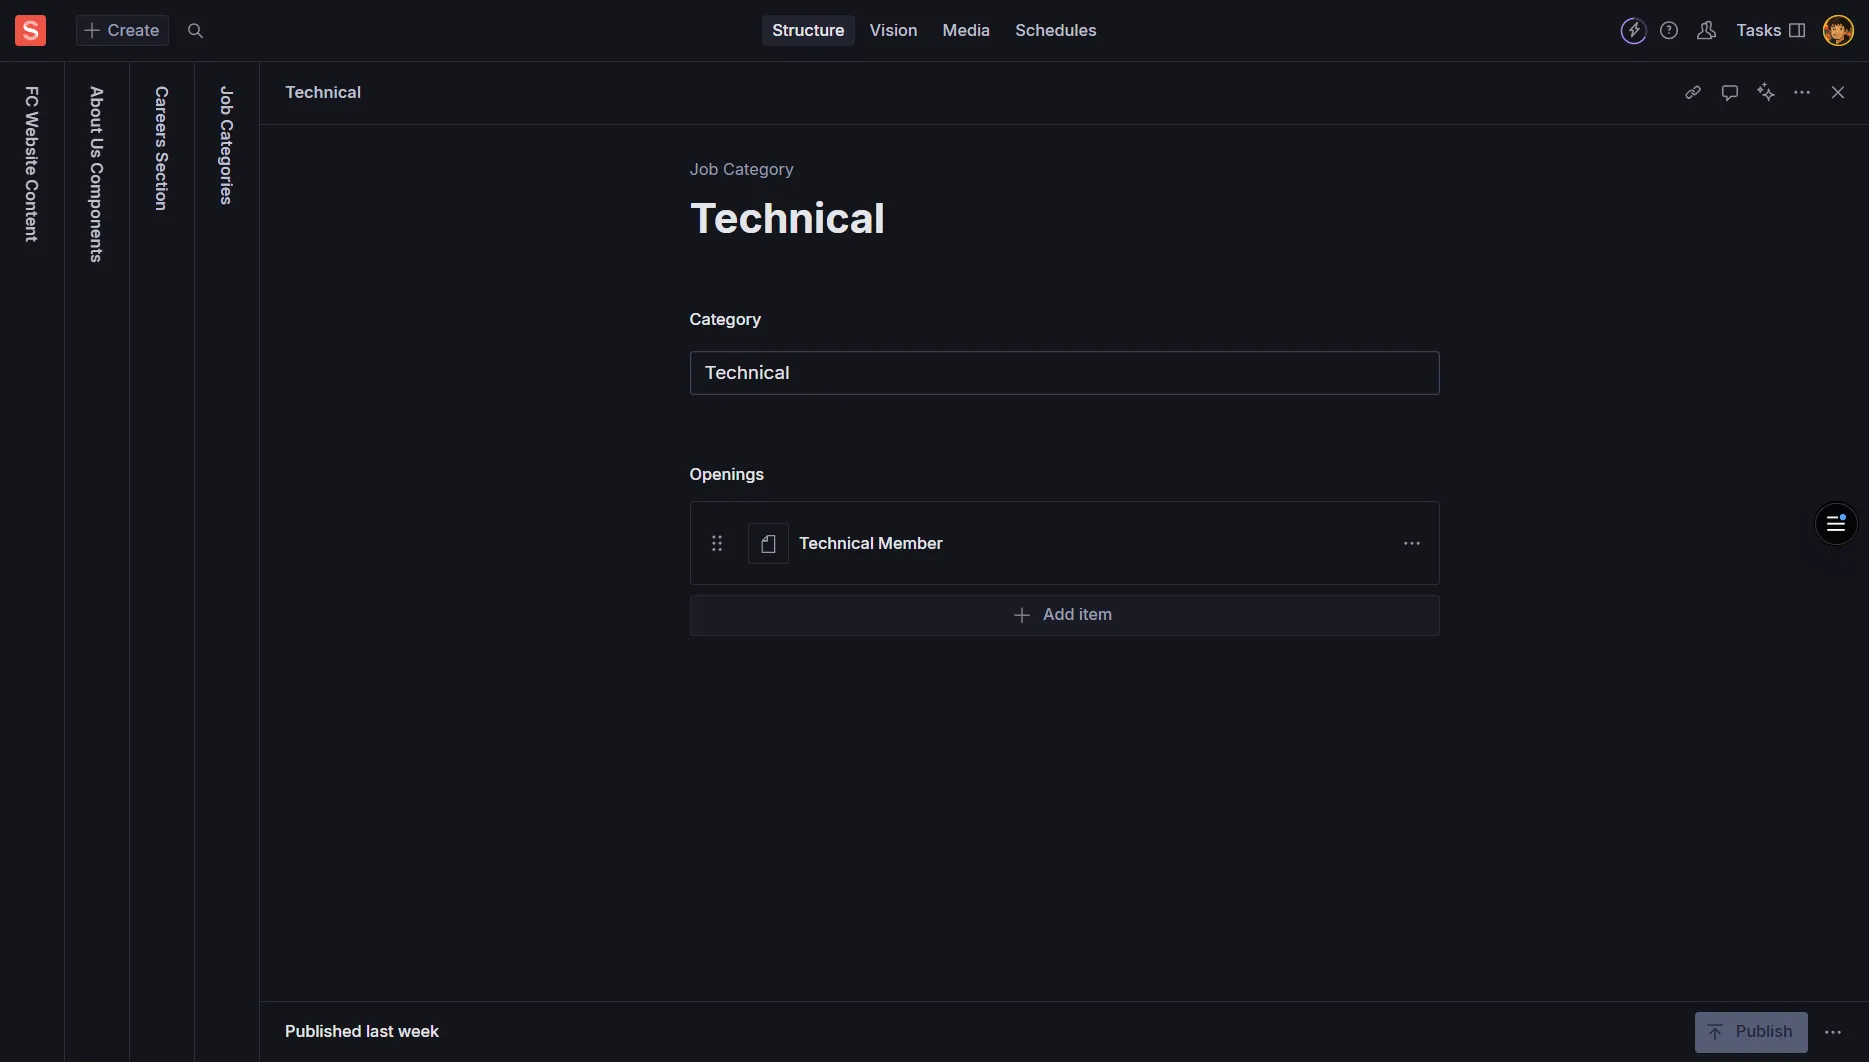
Task: Click the Add item button
Action: tap(1064, 615)
